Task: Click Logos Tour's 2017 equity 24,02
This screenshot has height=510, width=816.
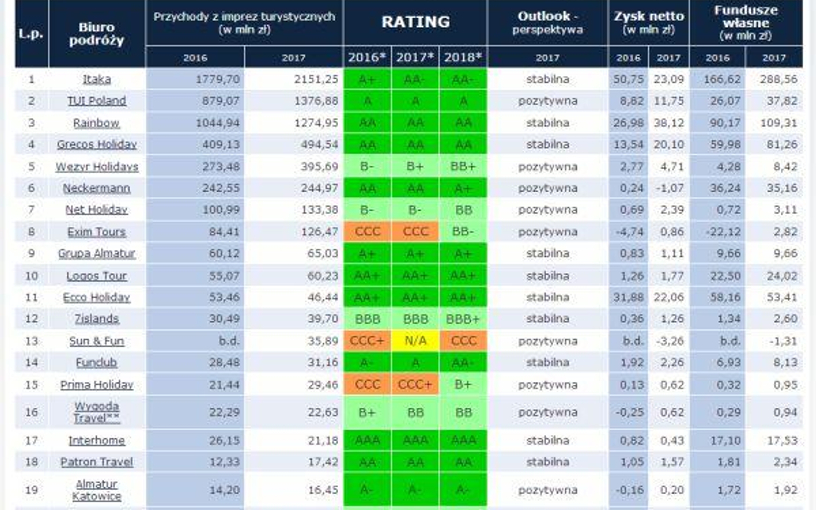Action: (x=782, y=276)
